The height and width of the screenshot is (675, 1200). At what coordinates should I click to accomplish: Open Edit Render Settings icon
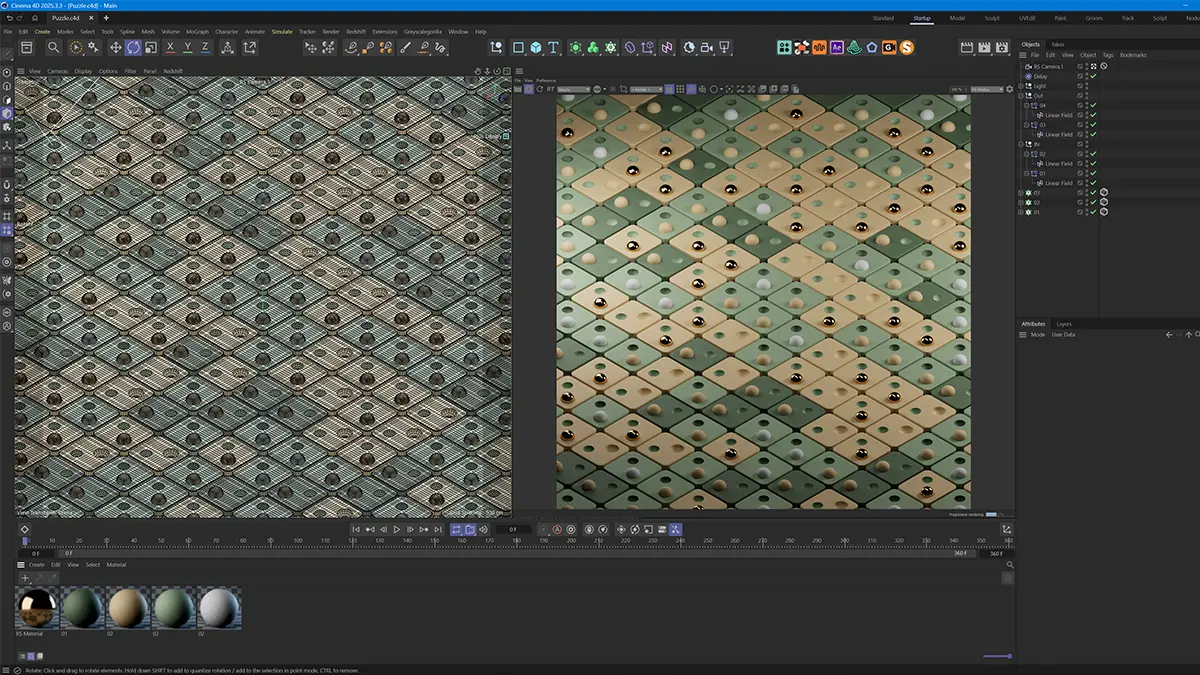click(1003, 48)
